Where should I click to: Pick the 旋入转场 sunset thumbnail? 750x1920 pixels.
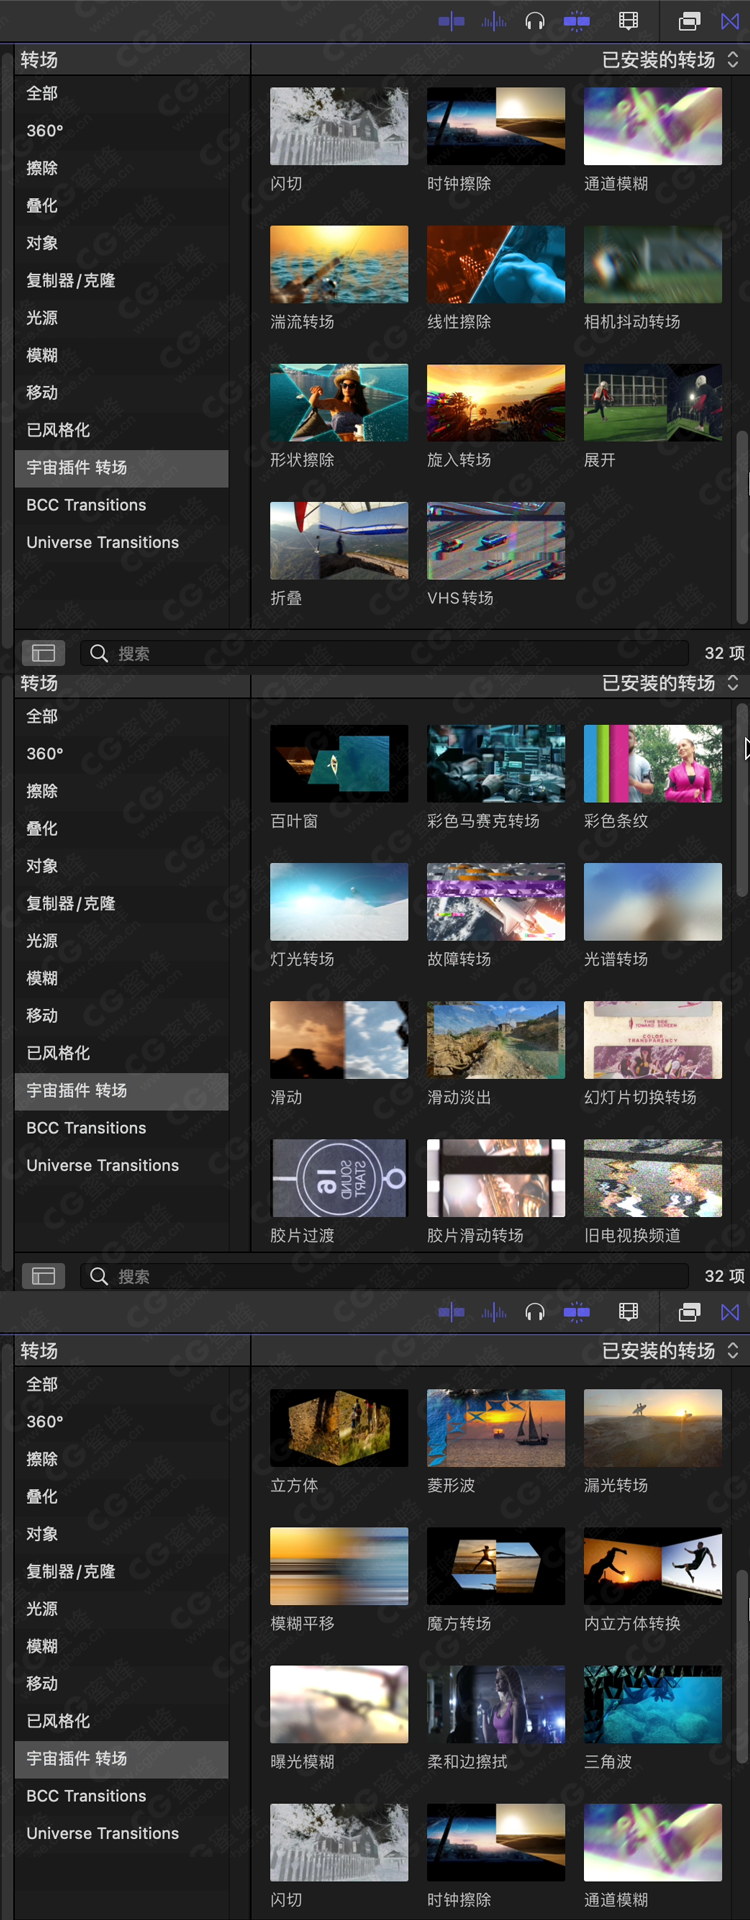tap(496, 402)
